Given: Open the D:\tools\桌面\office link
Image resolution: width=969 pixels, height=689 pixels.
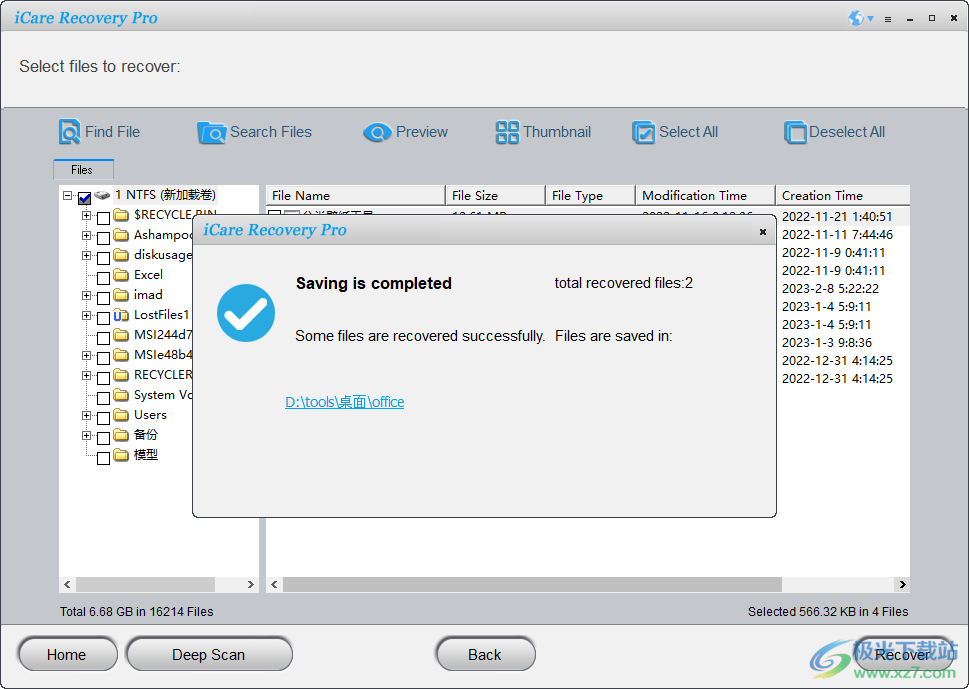Looking at the screenshot, I should [344, 401].
